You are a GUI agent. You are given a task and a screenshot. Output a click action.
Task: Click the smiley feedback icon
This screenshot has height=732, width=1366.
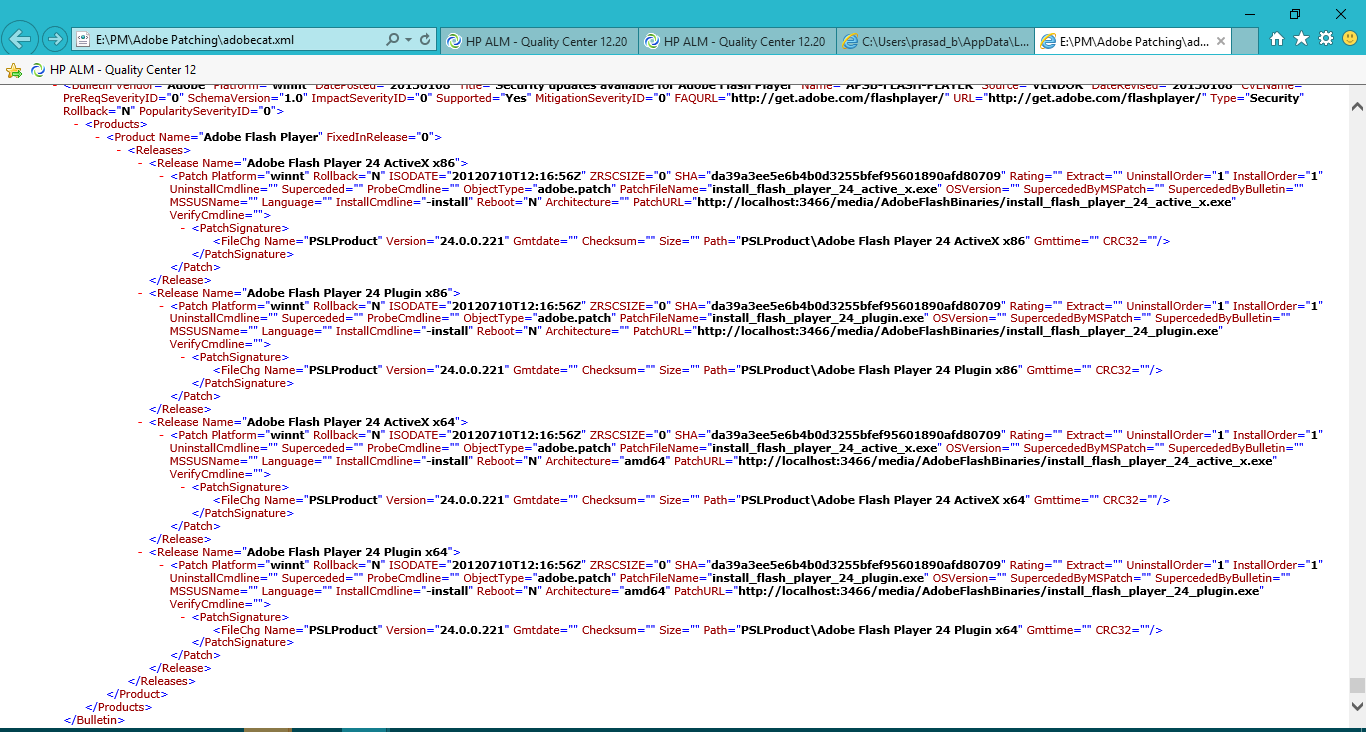pos(1350,39)
